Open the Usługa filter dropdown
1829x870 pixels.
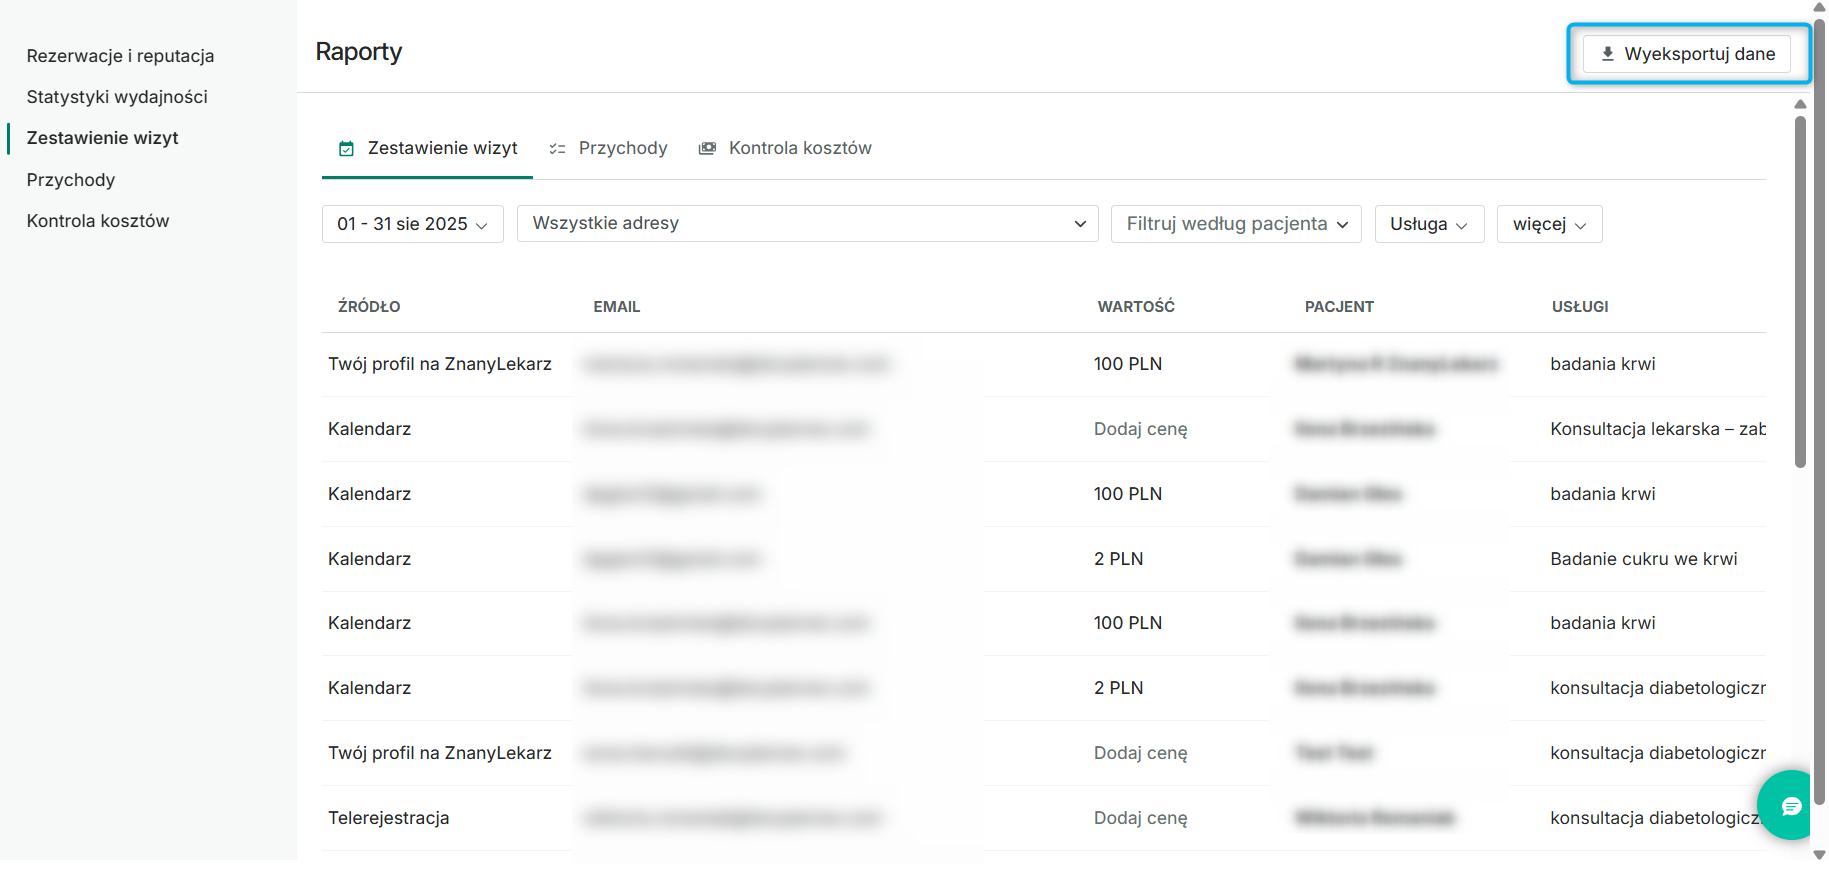pyautogui.click(x=1429, y=224)
